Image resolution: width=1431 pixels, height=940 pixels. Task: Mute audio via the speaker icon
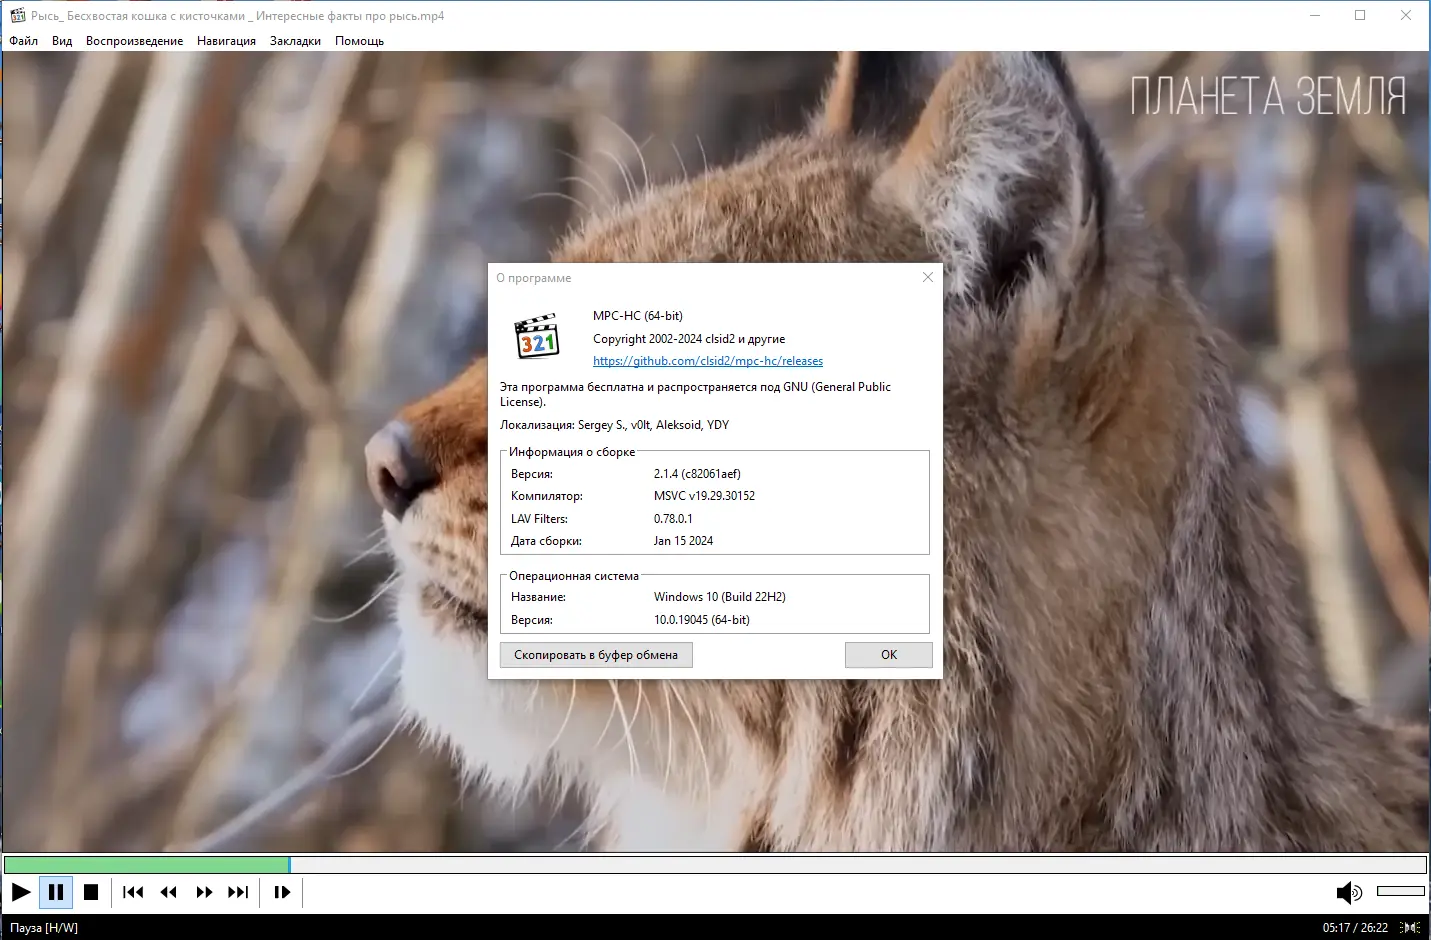click(x=1350, y=892)
